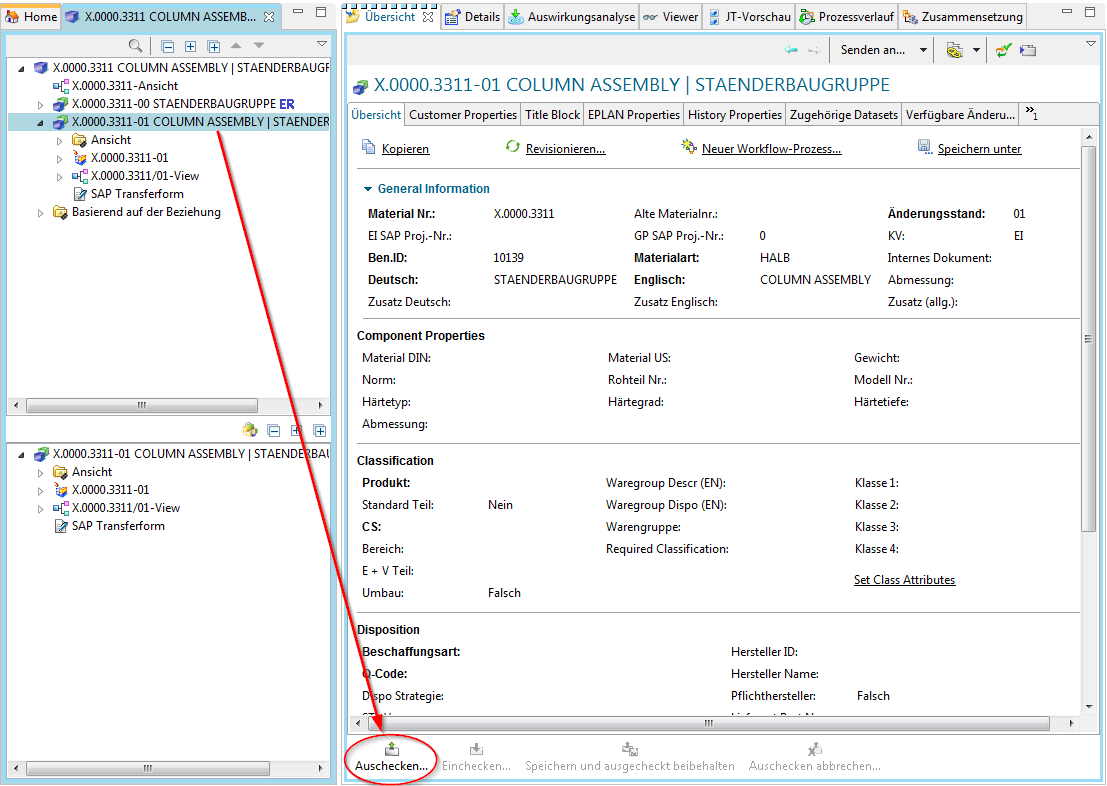Screen dimensions: 1107x786
Task: Open the Customer Properties tab
Action: coord(463,115)
